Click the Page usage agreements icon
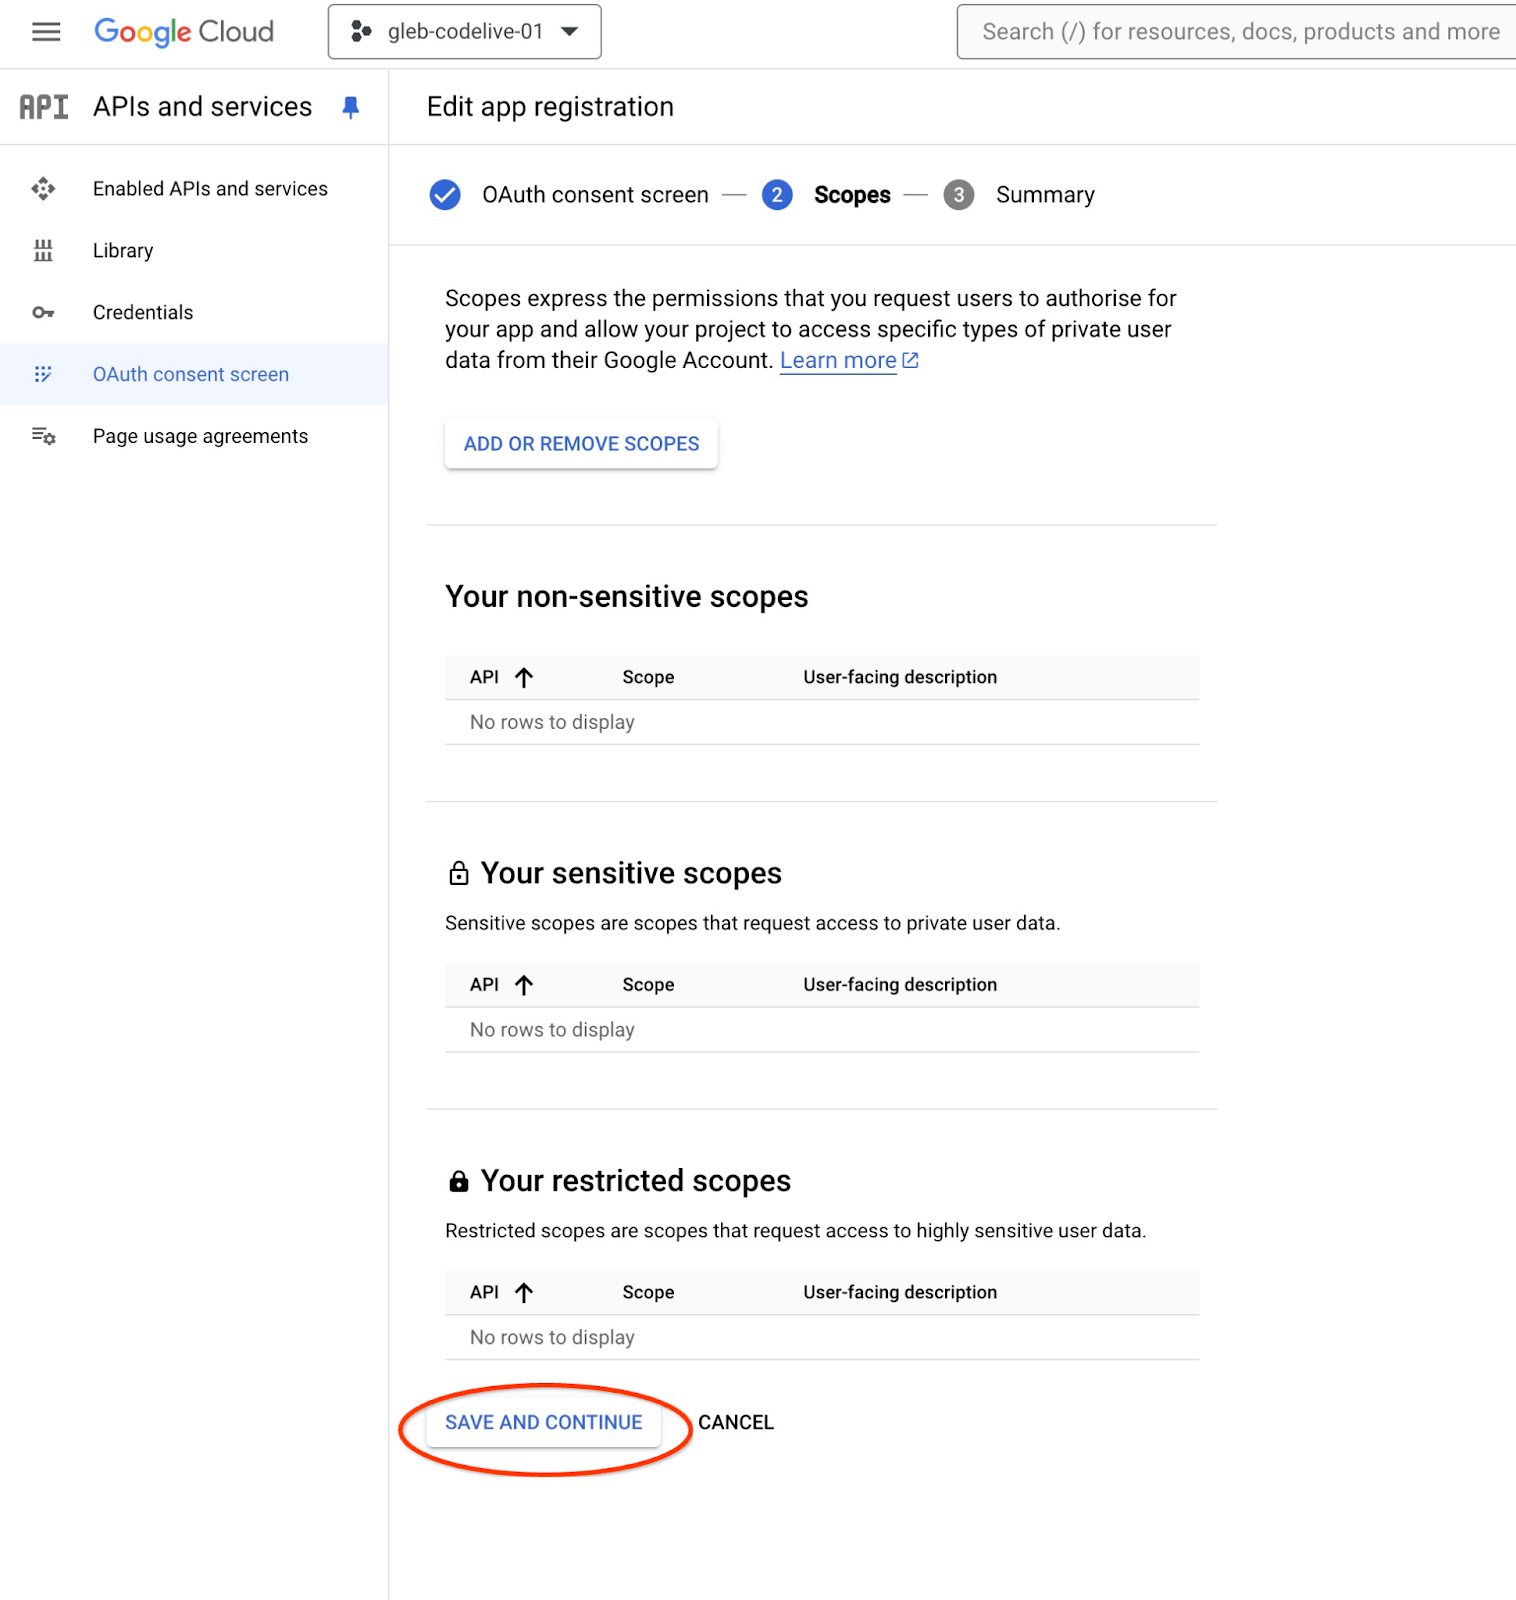This screenshot has width=1516, height=1600. click(x=43, y=436)
